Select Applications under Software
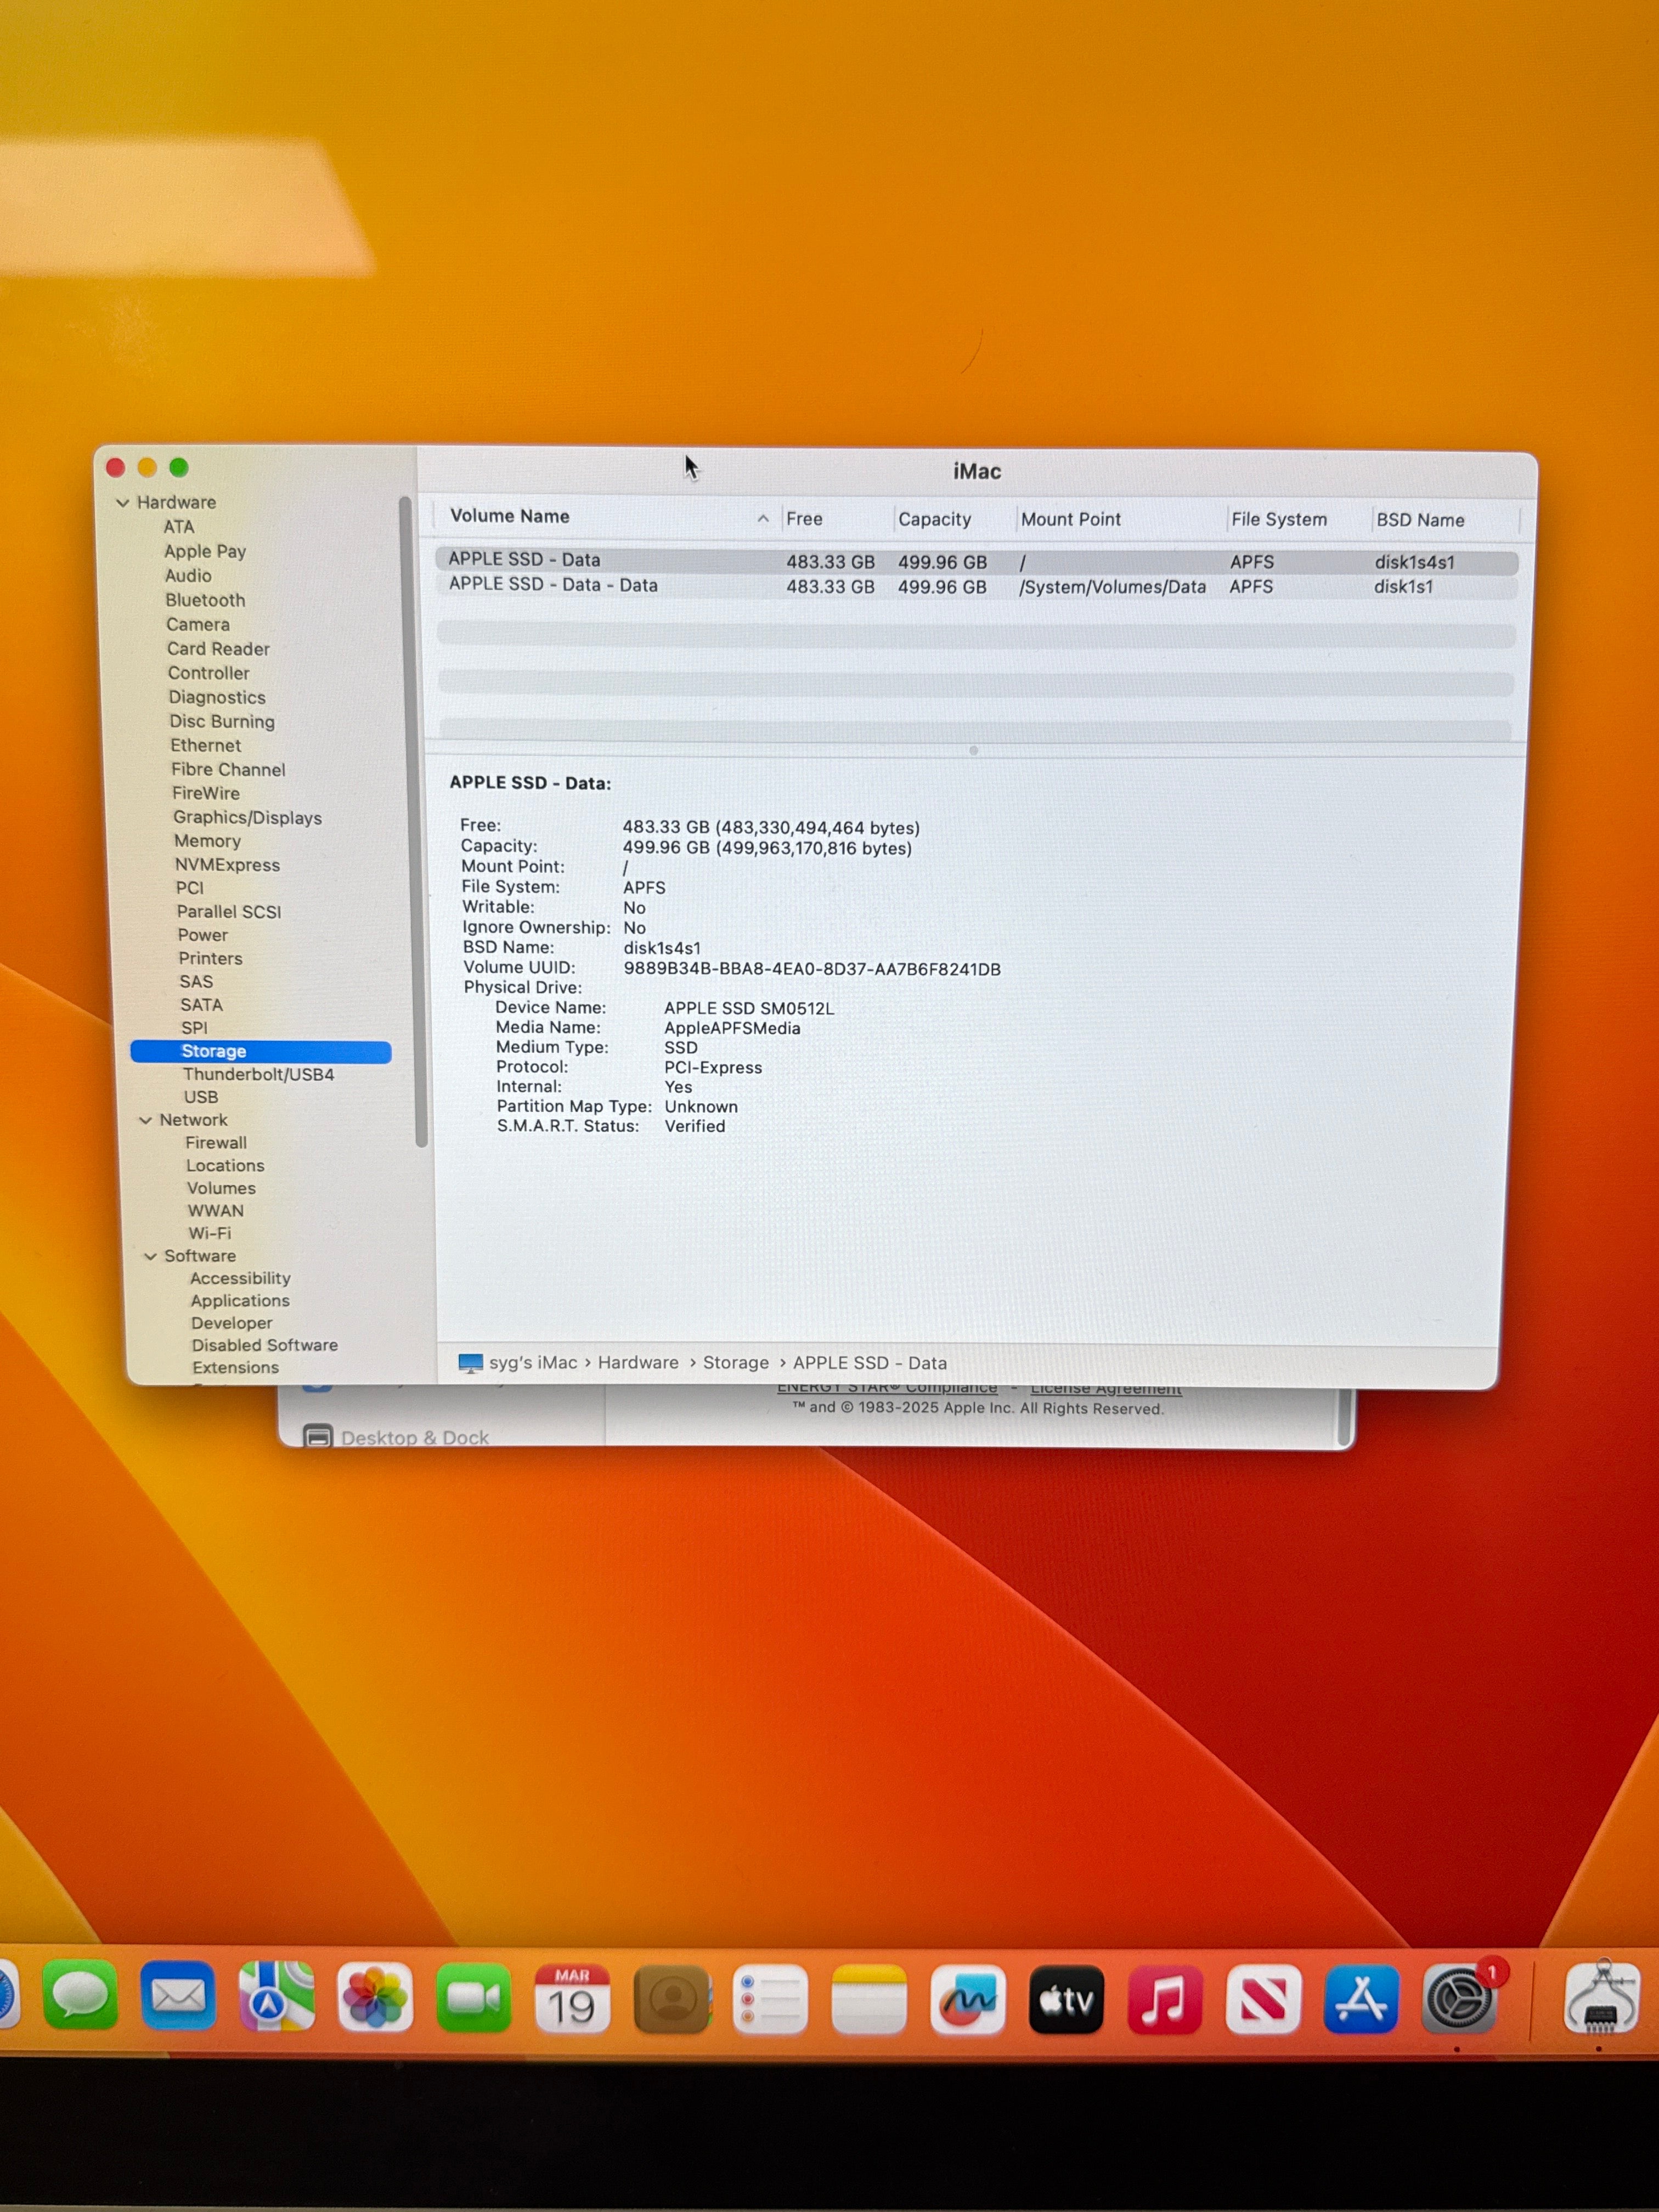This screenshot has width=1659, height=2212. pyautogui.click(x=240, y=1302)
